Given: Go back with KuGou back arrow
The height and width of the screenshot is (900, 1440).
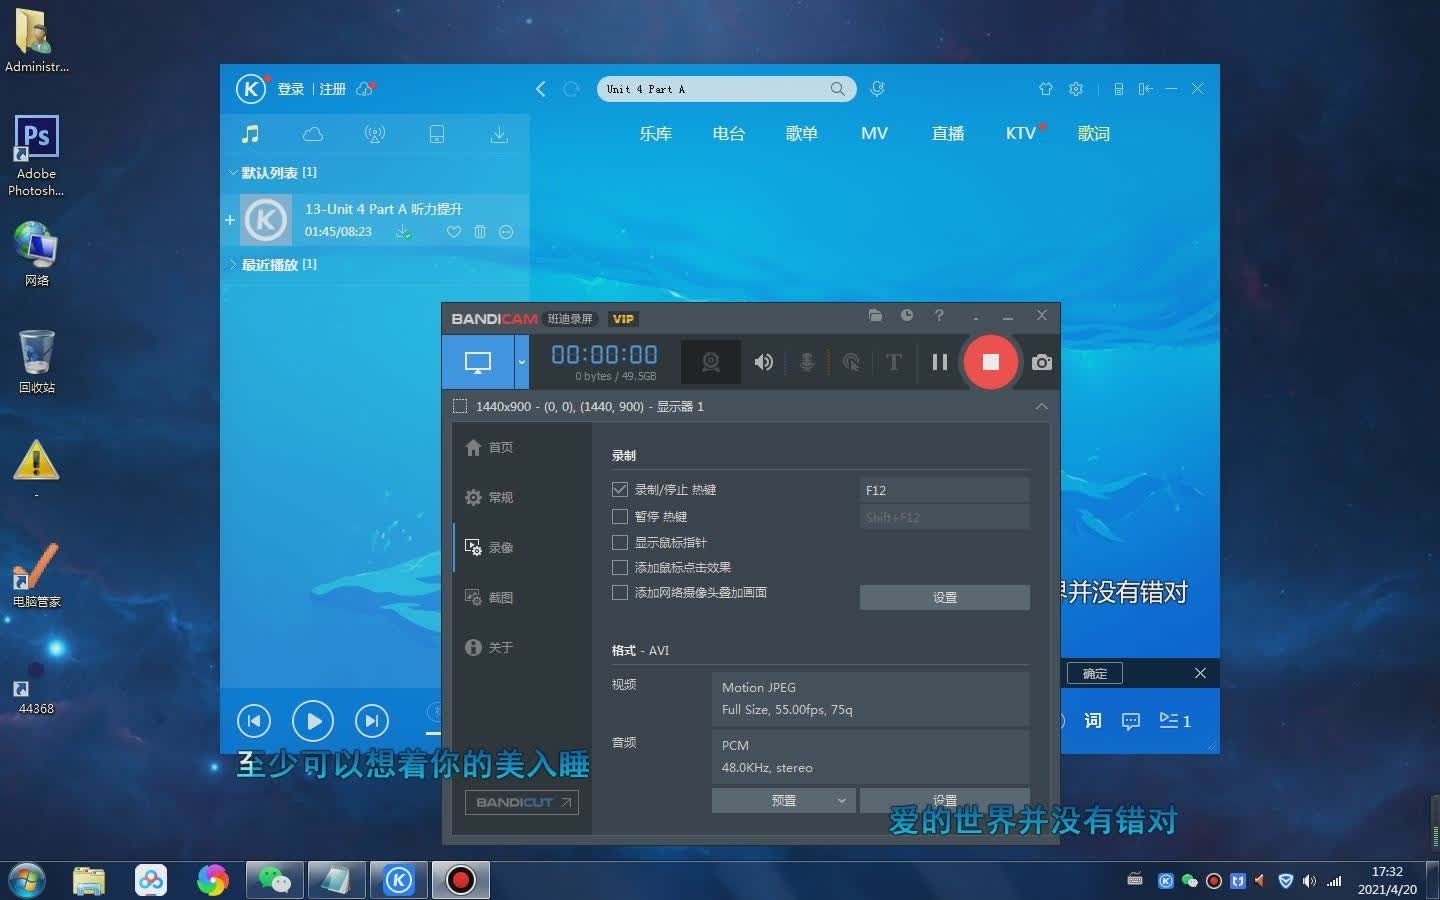Looking at the screenshot, I should pos(541,89).
